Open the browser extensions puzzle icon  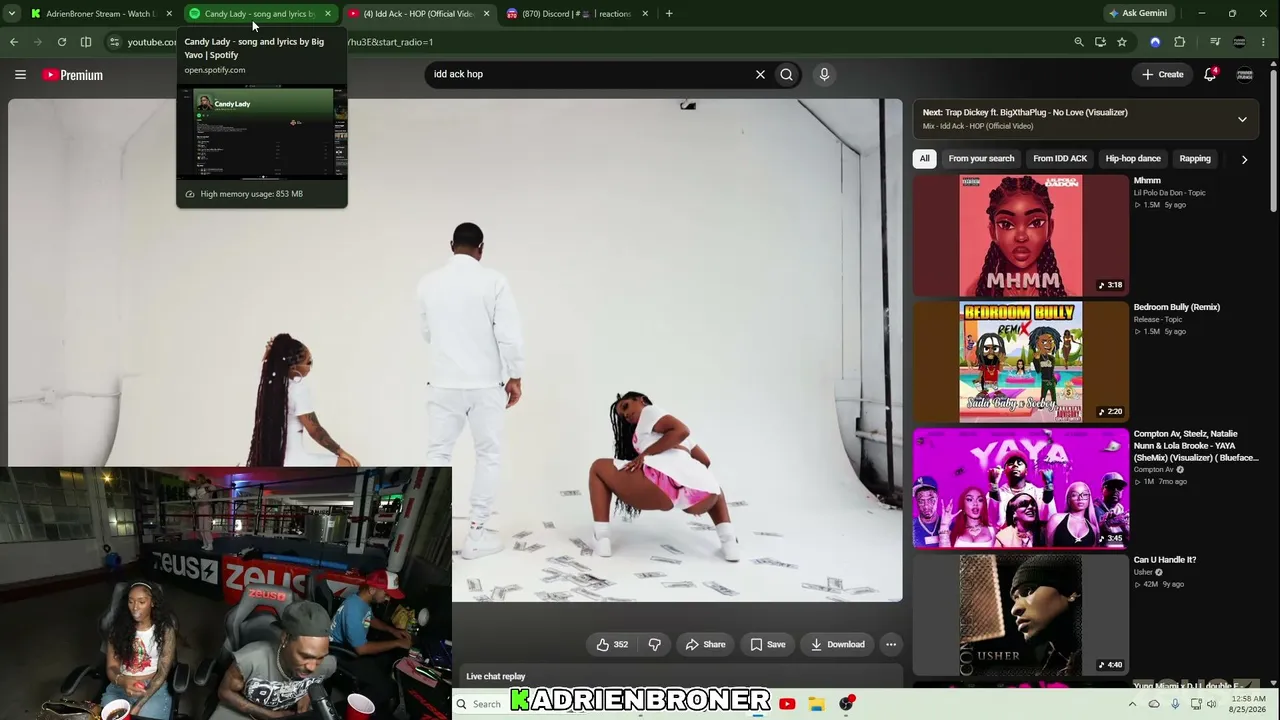[x=1179, y=42]
